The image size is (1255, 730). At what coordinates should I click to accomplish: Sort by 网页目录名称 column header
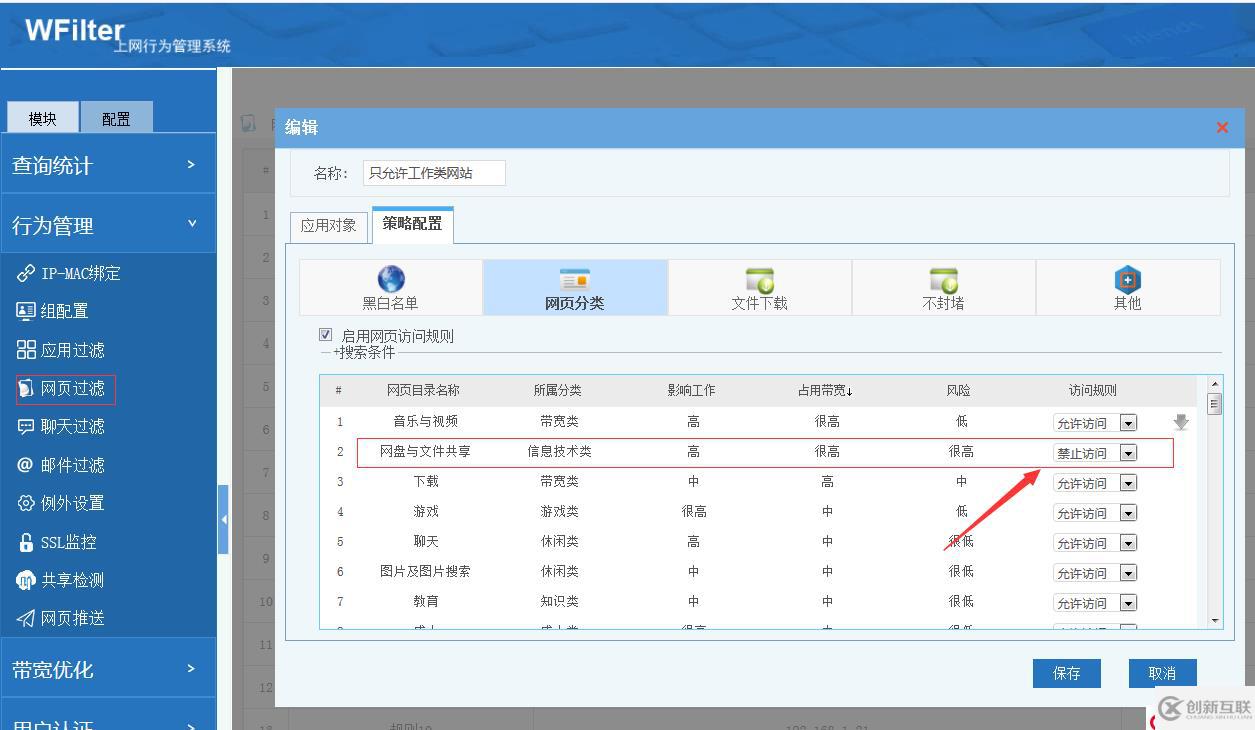coord(423,390)
